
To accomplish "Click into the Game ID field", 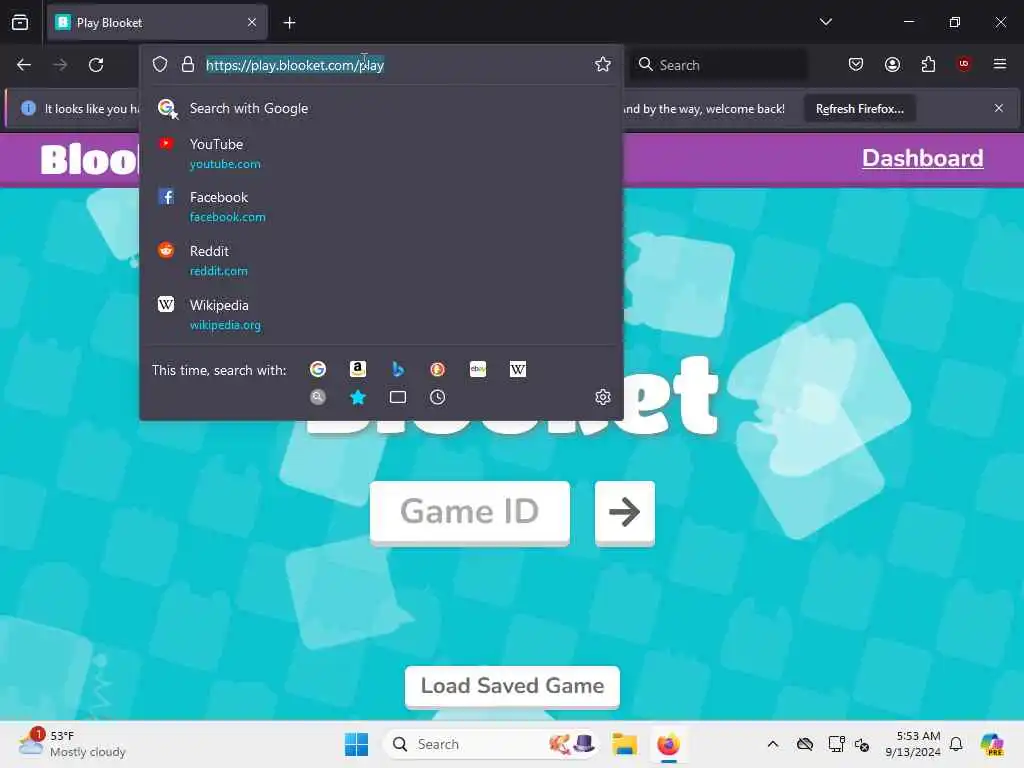I will point(470,512).
